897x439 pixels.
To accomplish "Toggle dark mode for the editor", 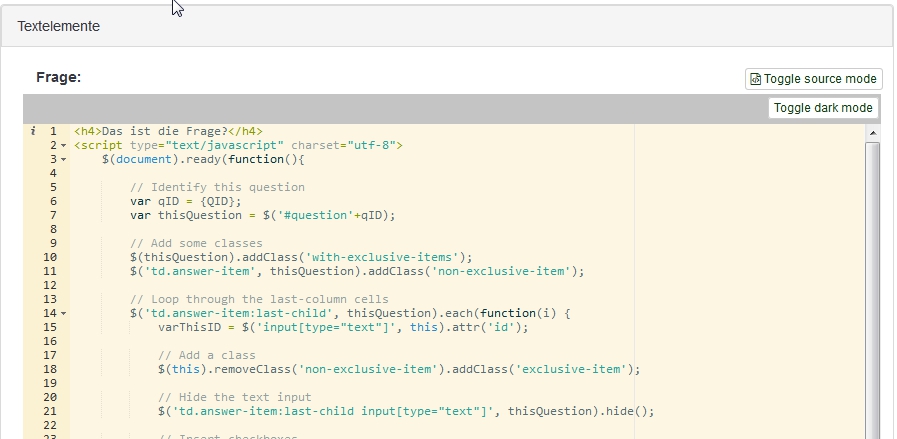I will point(823,108).
